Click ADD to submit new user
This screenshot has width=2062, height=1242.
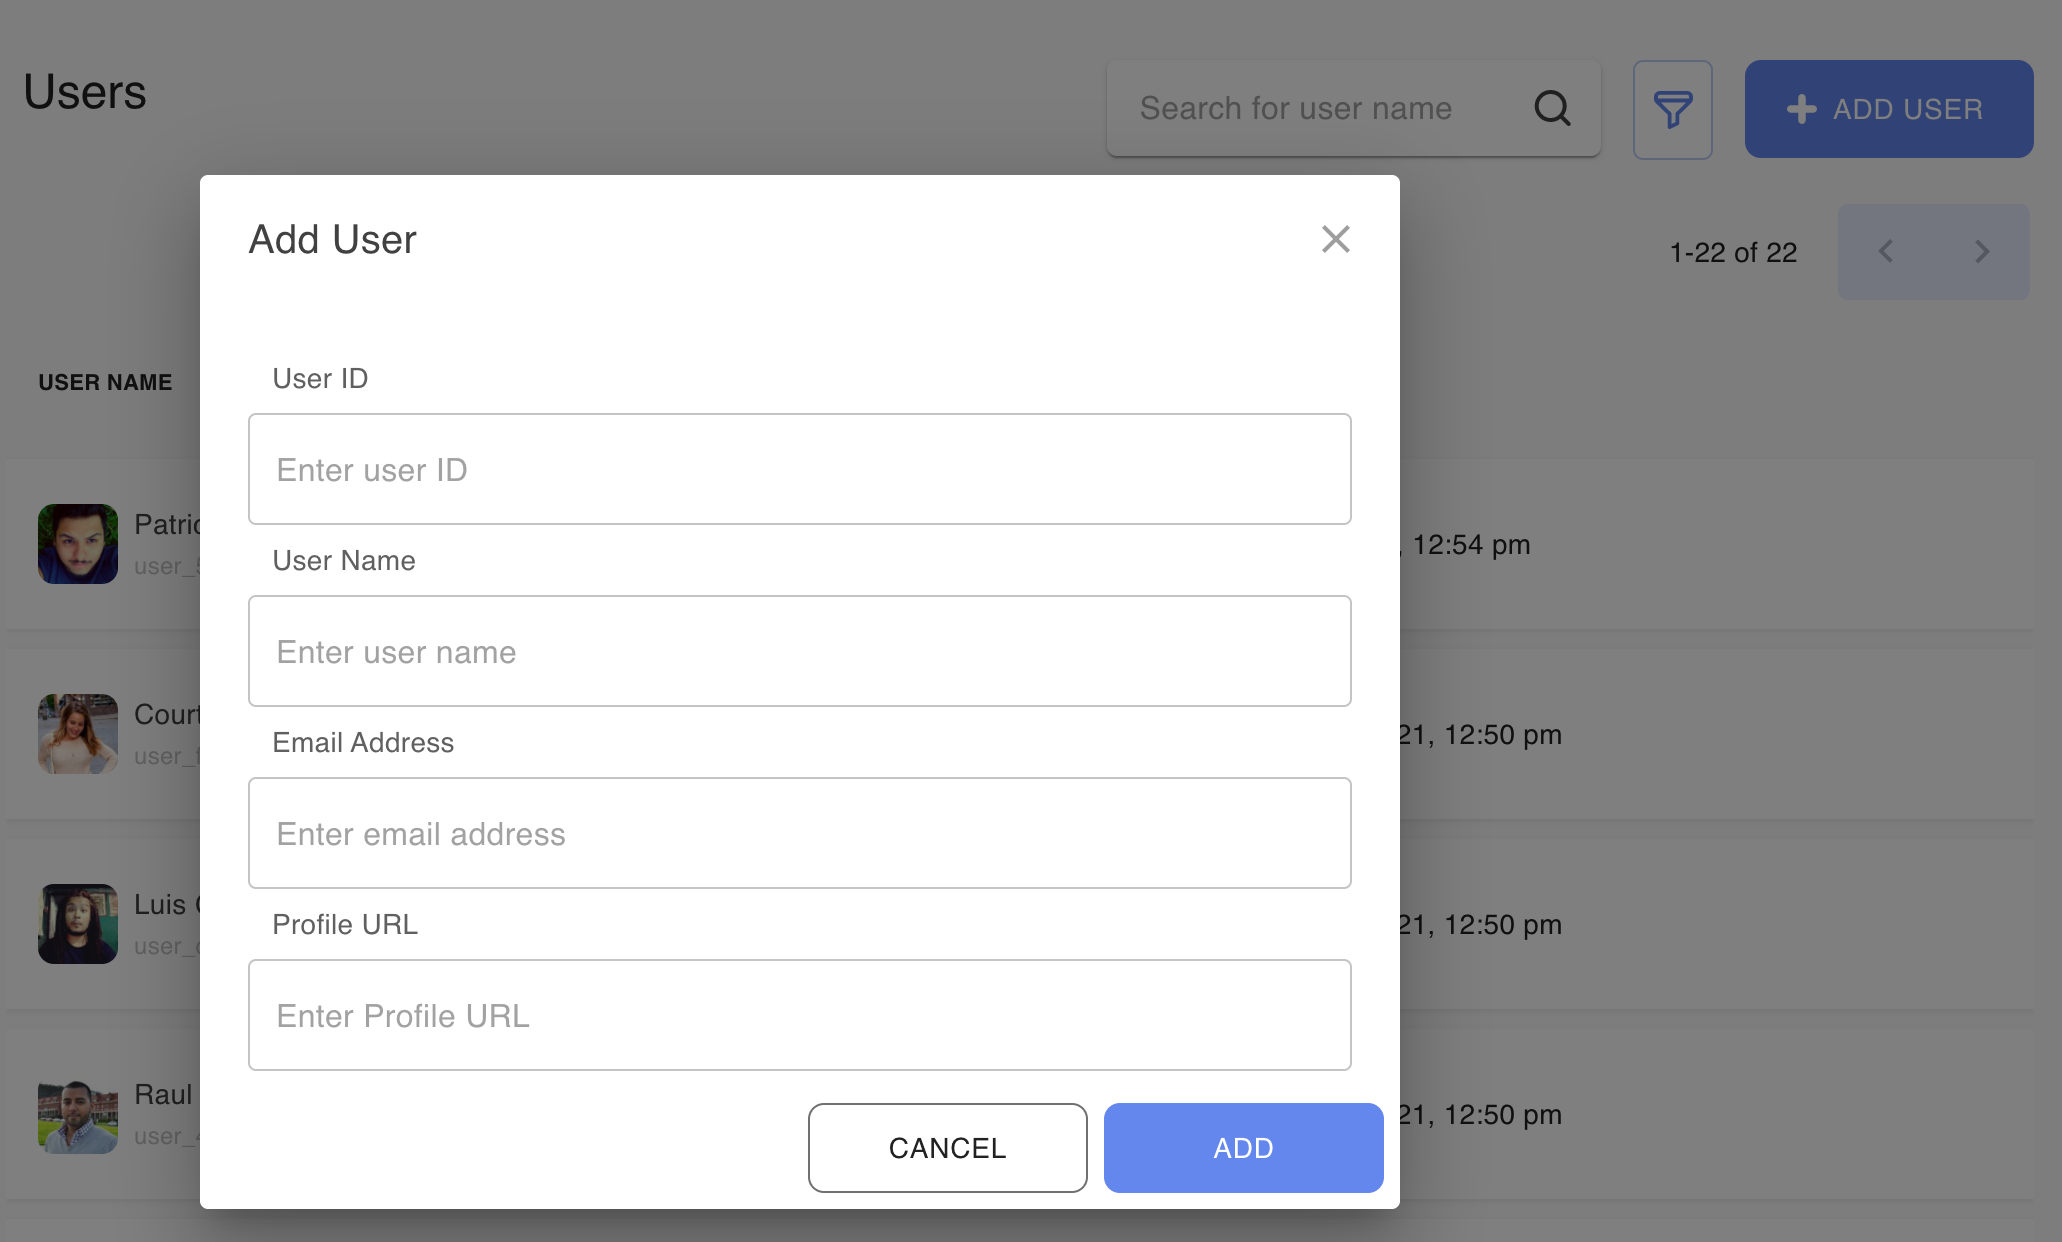[1243, 1148]
